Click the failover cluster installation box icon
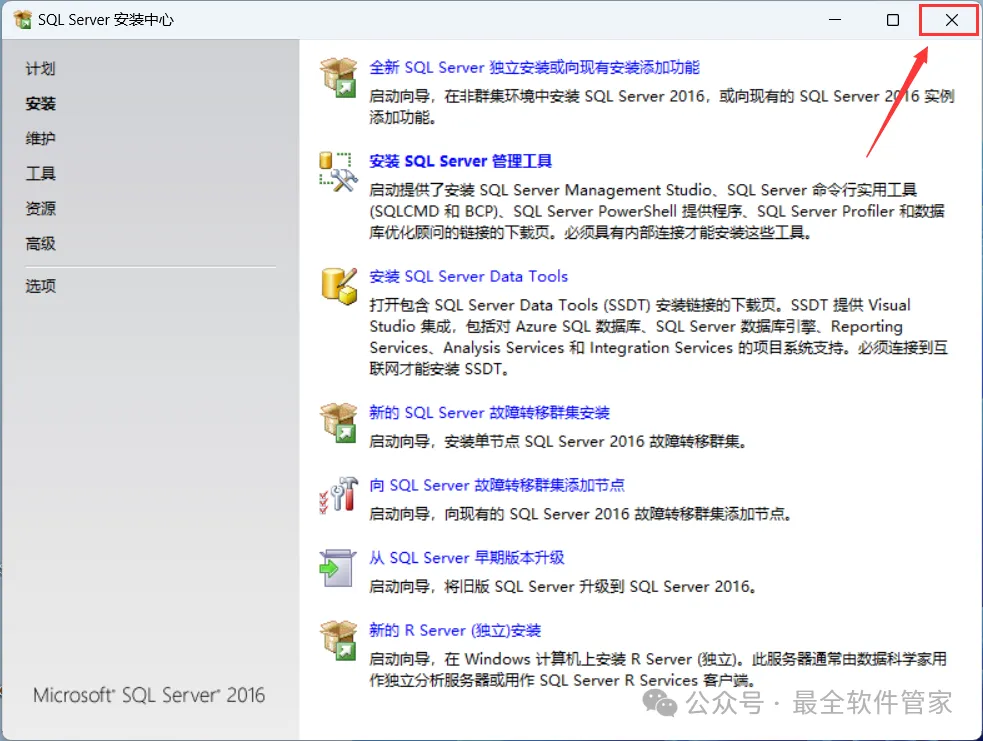The width and height of the screenshot is (983, 741). [339, 423]
